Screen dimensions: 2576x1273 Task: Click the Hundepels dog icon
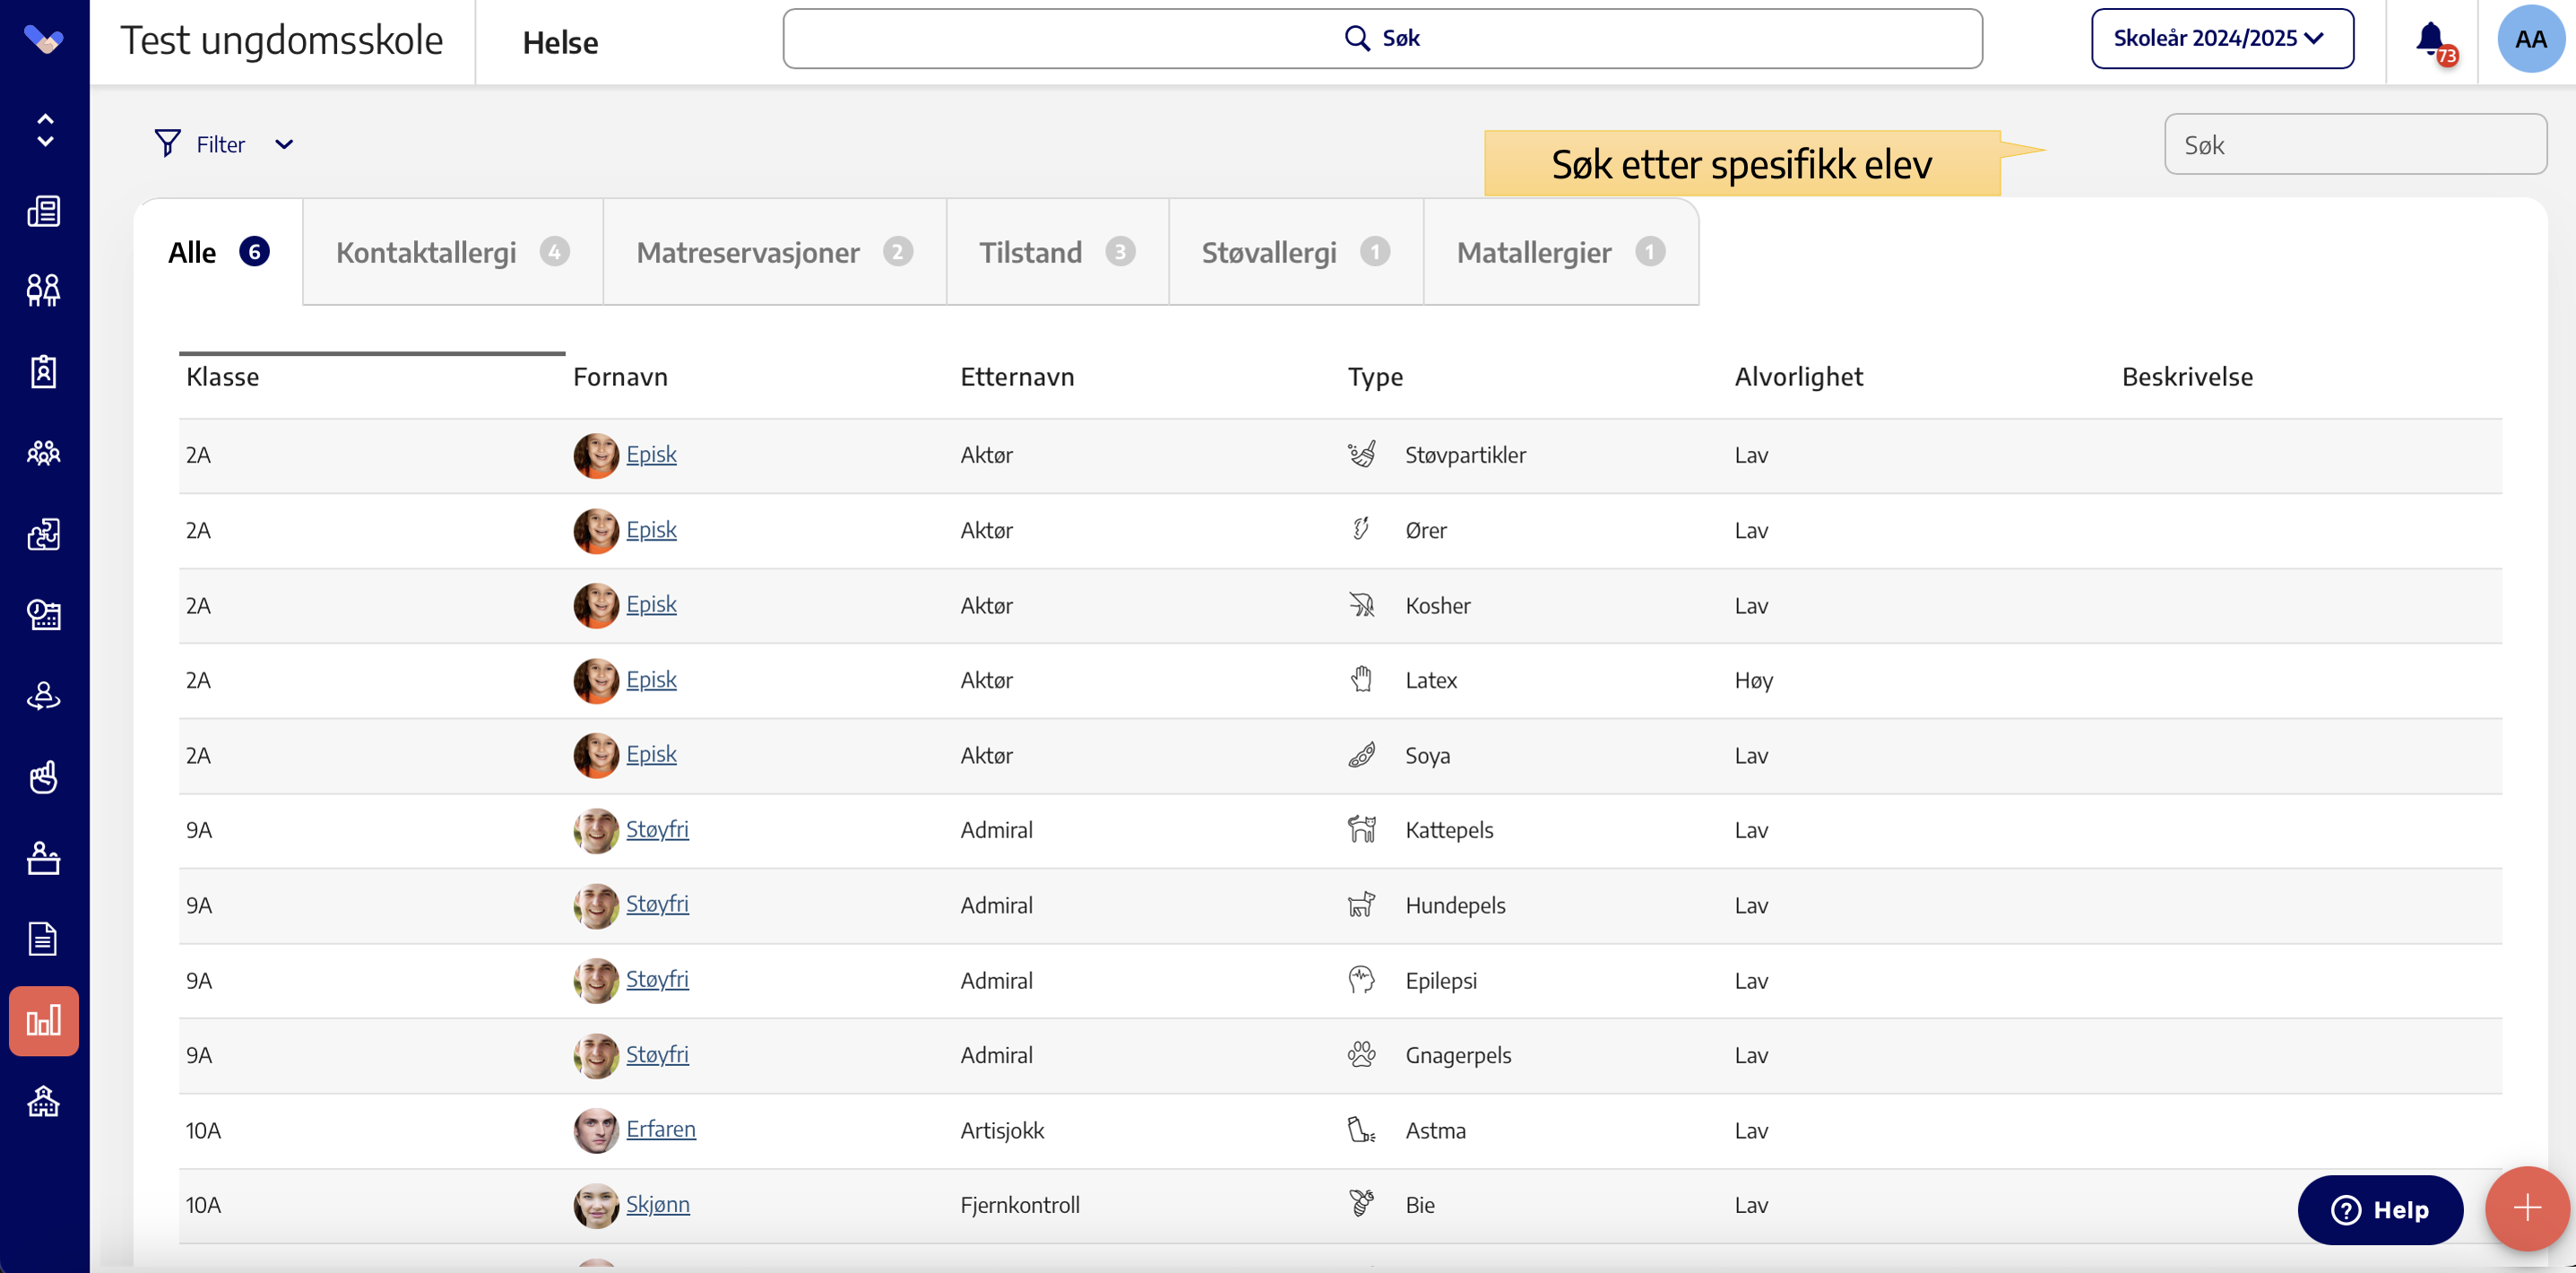[x=1361, y=904]
